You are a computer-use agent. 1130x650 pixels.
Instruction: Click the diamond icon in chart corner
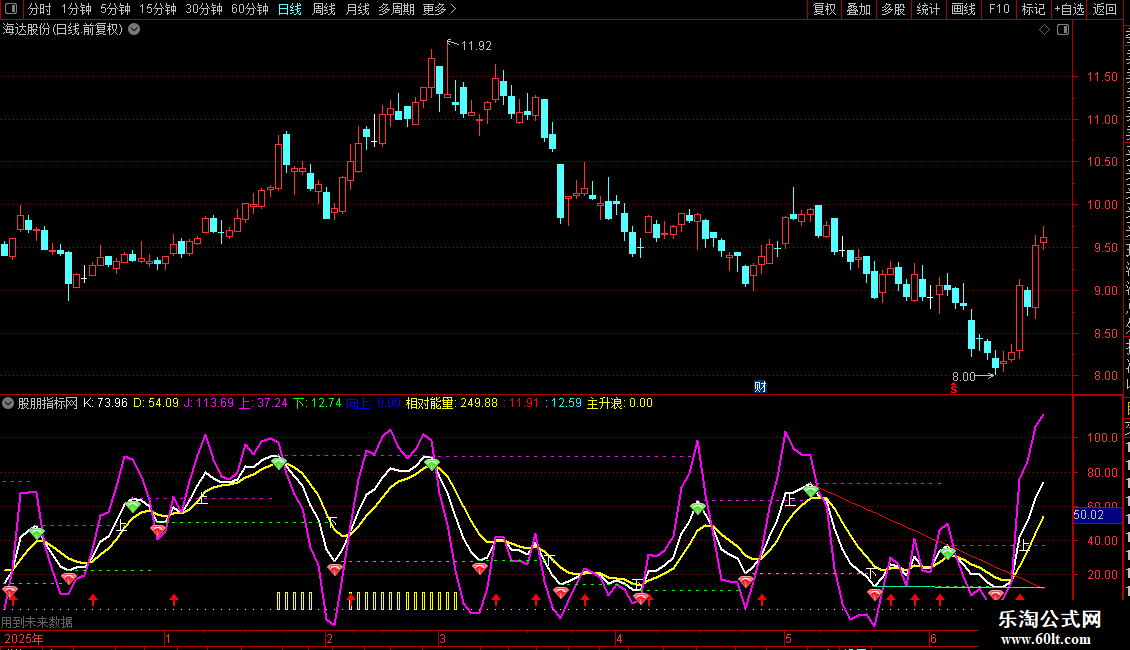(x=1044, y=30)
